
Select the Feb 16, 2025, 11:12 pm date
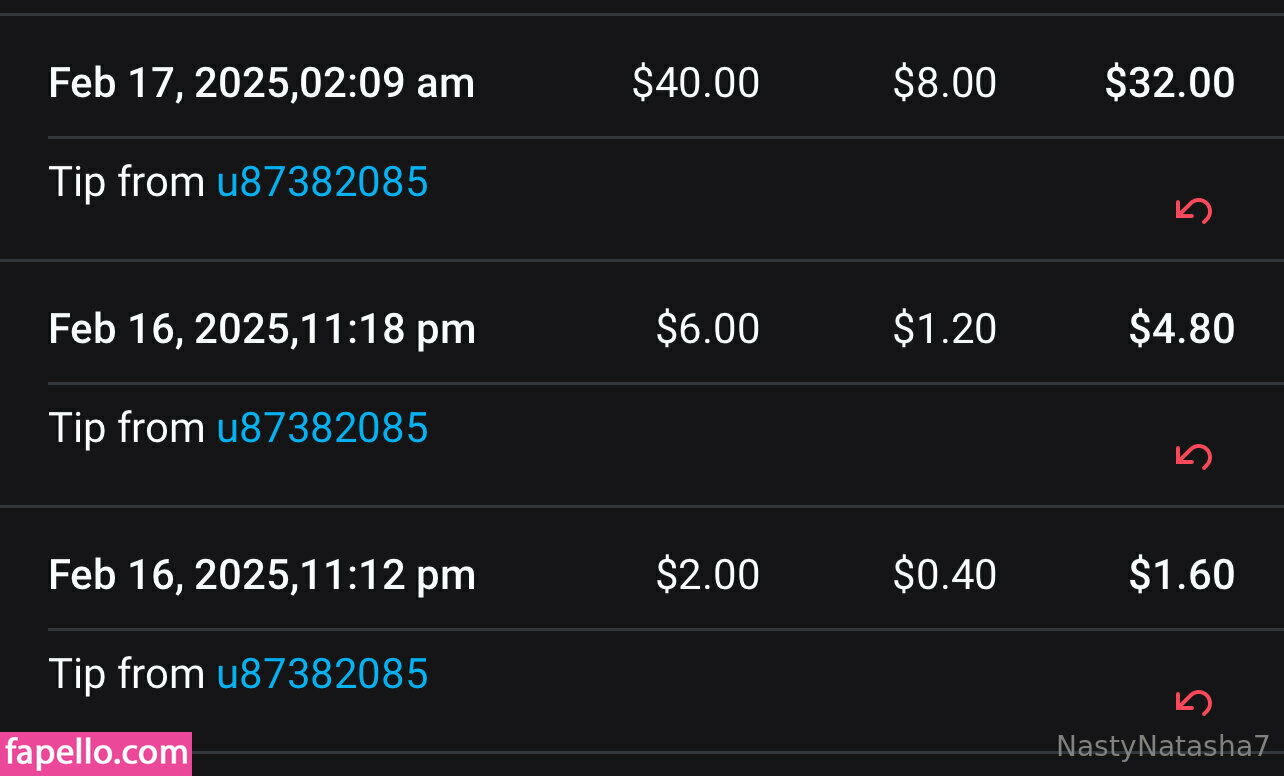(x=261, y=575)
